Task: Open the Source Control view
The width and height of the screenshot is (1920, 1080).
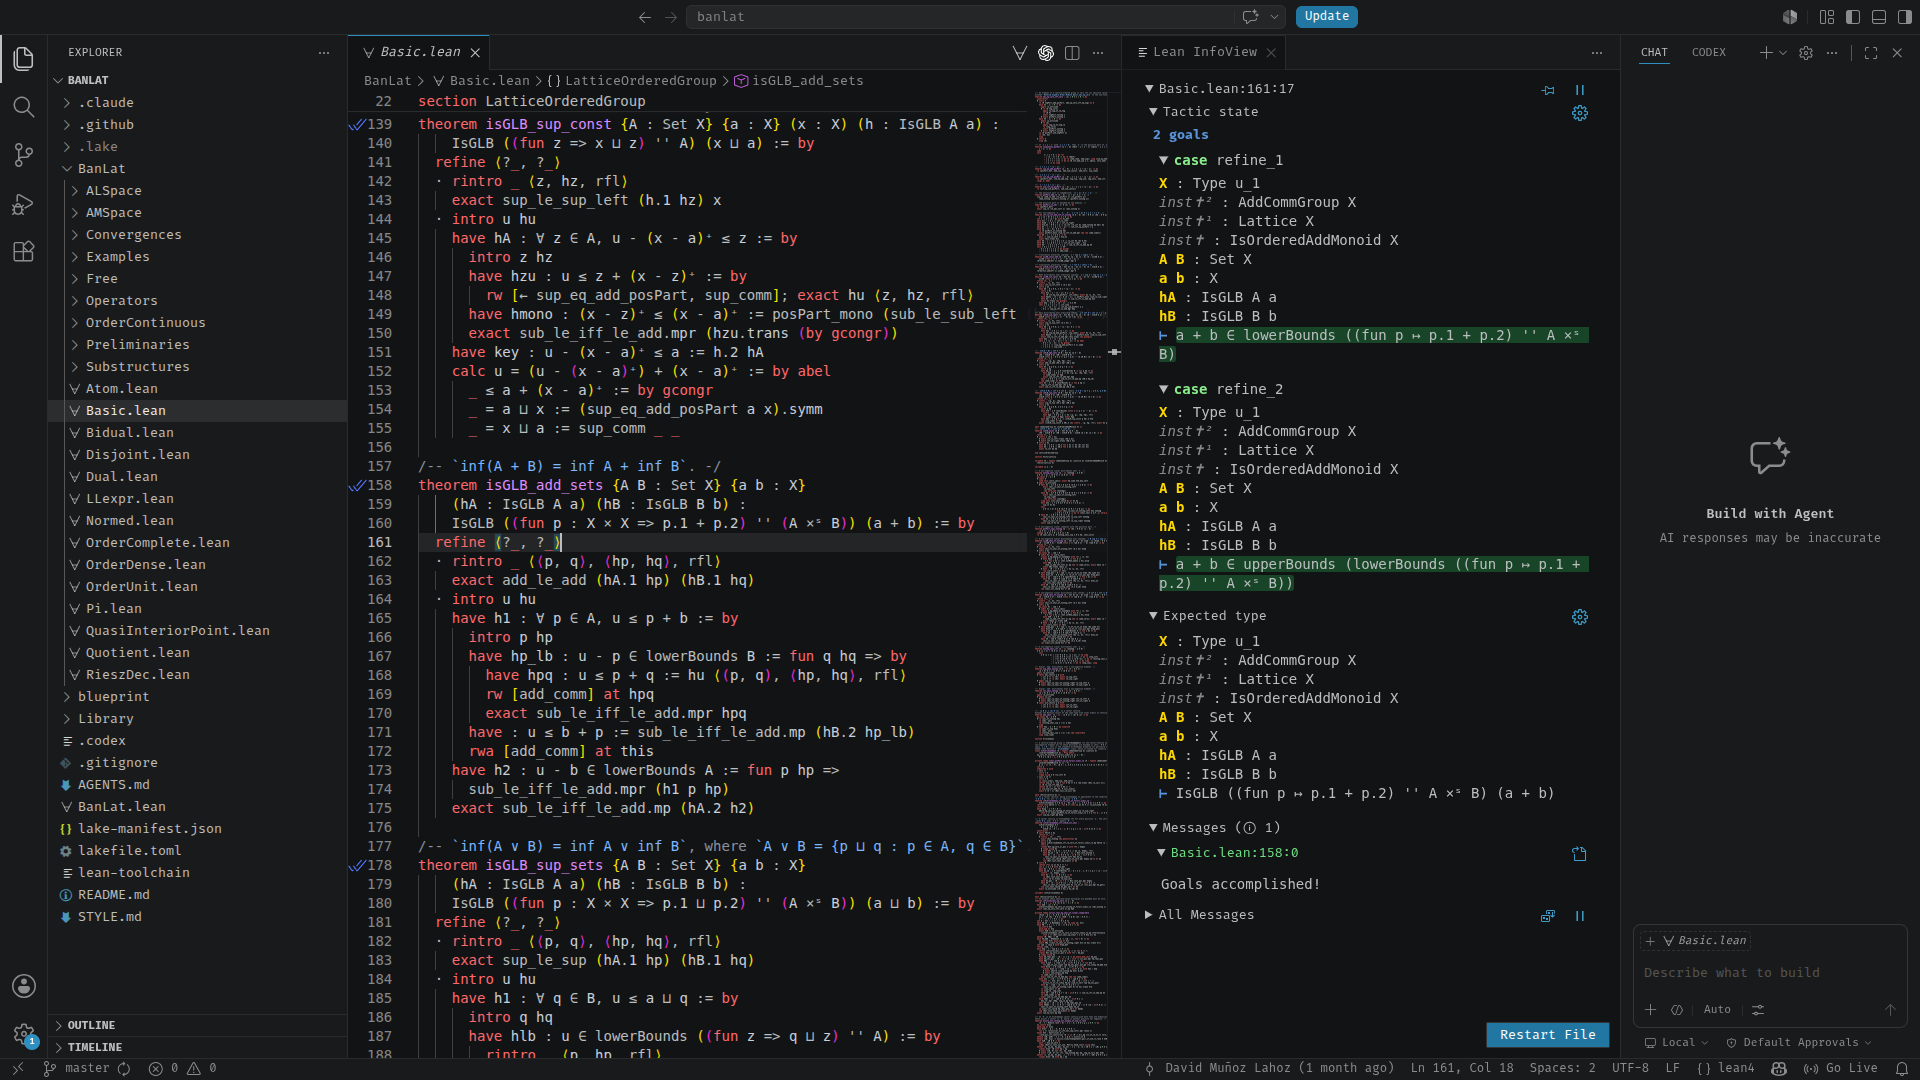Action: coord(24,155)
